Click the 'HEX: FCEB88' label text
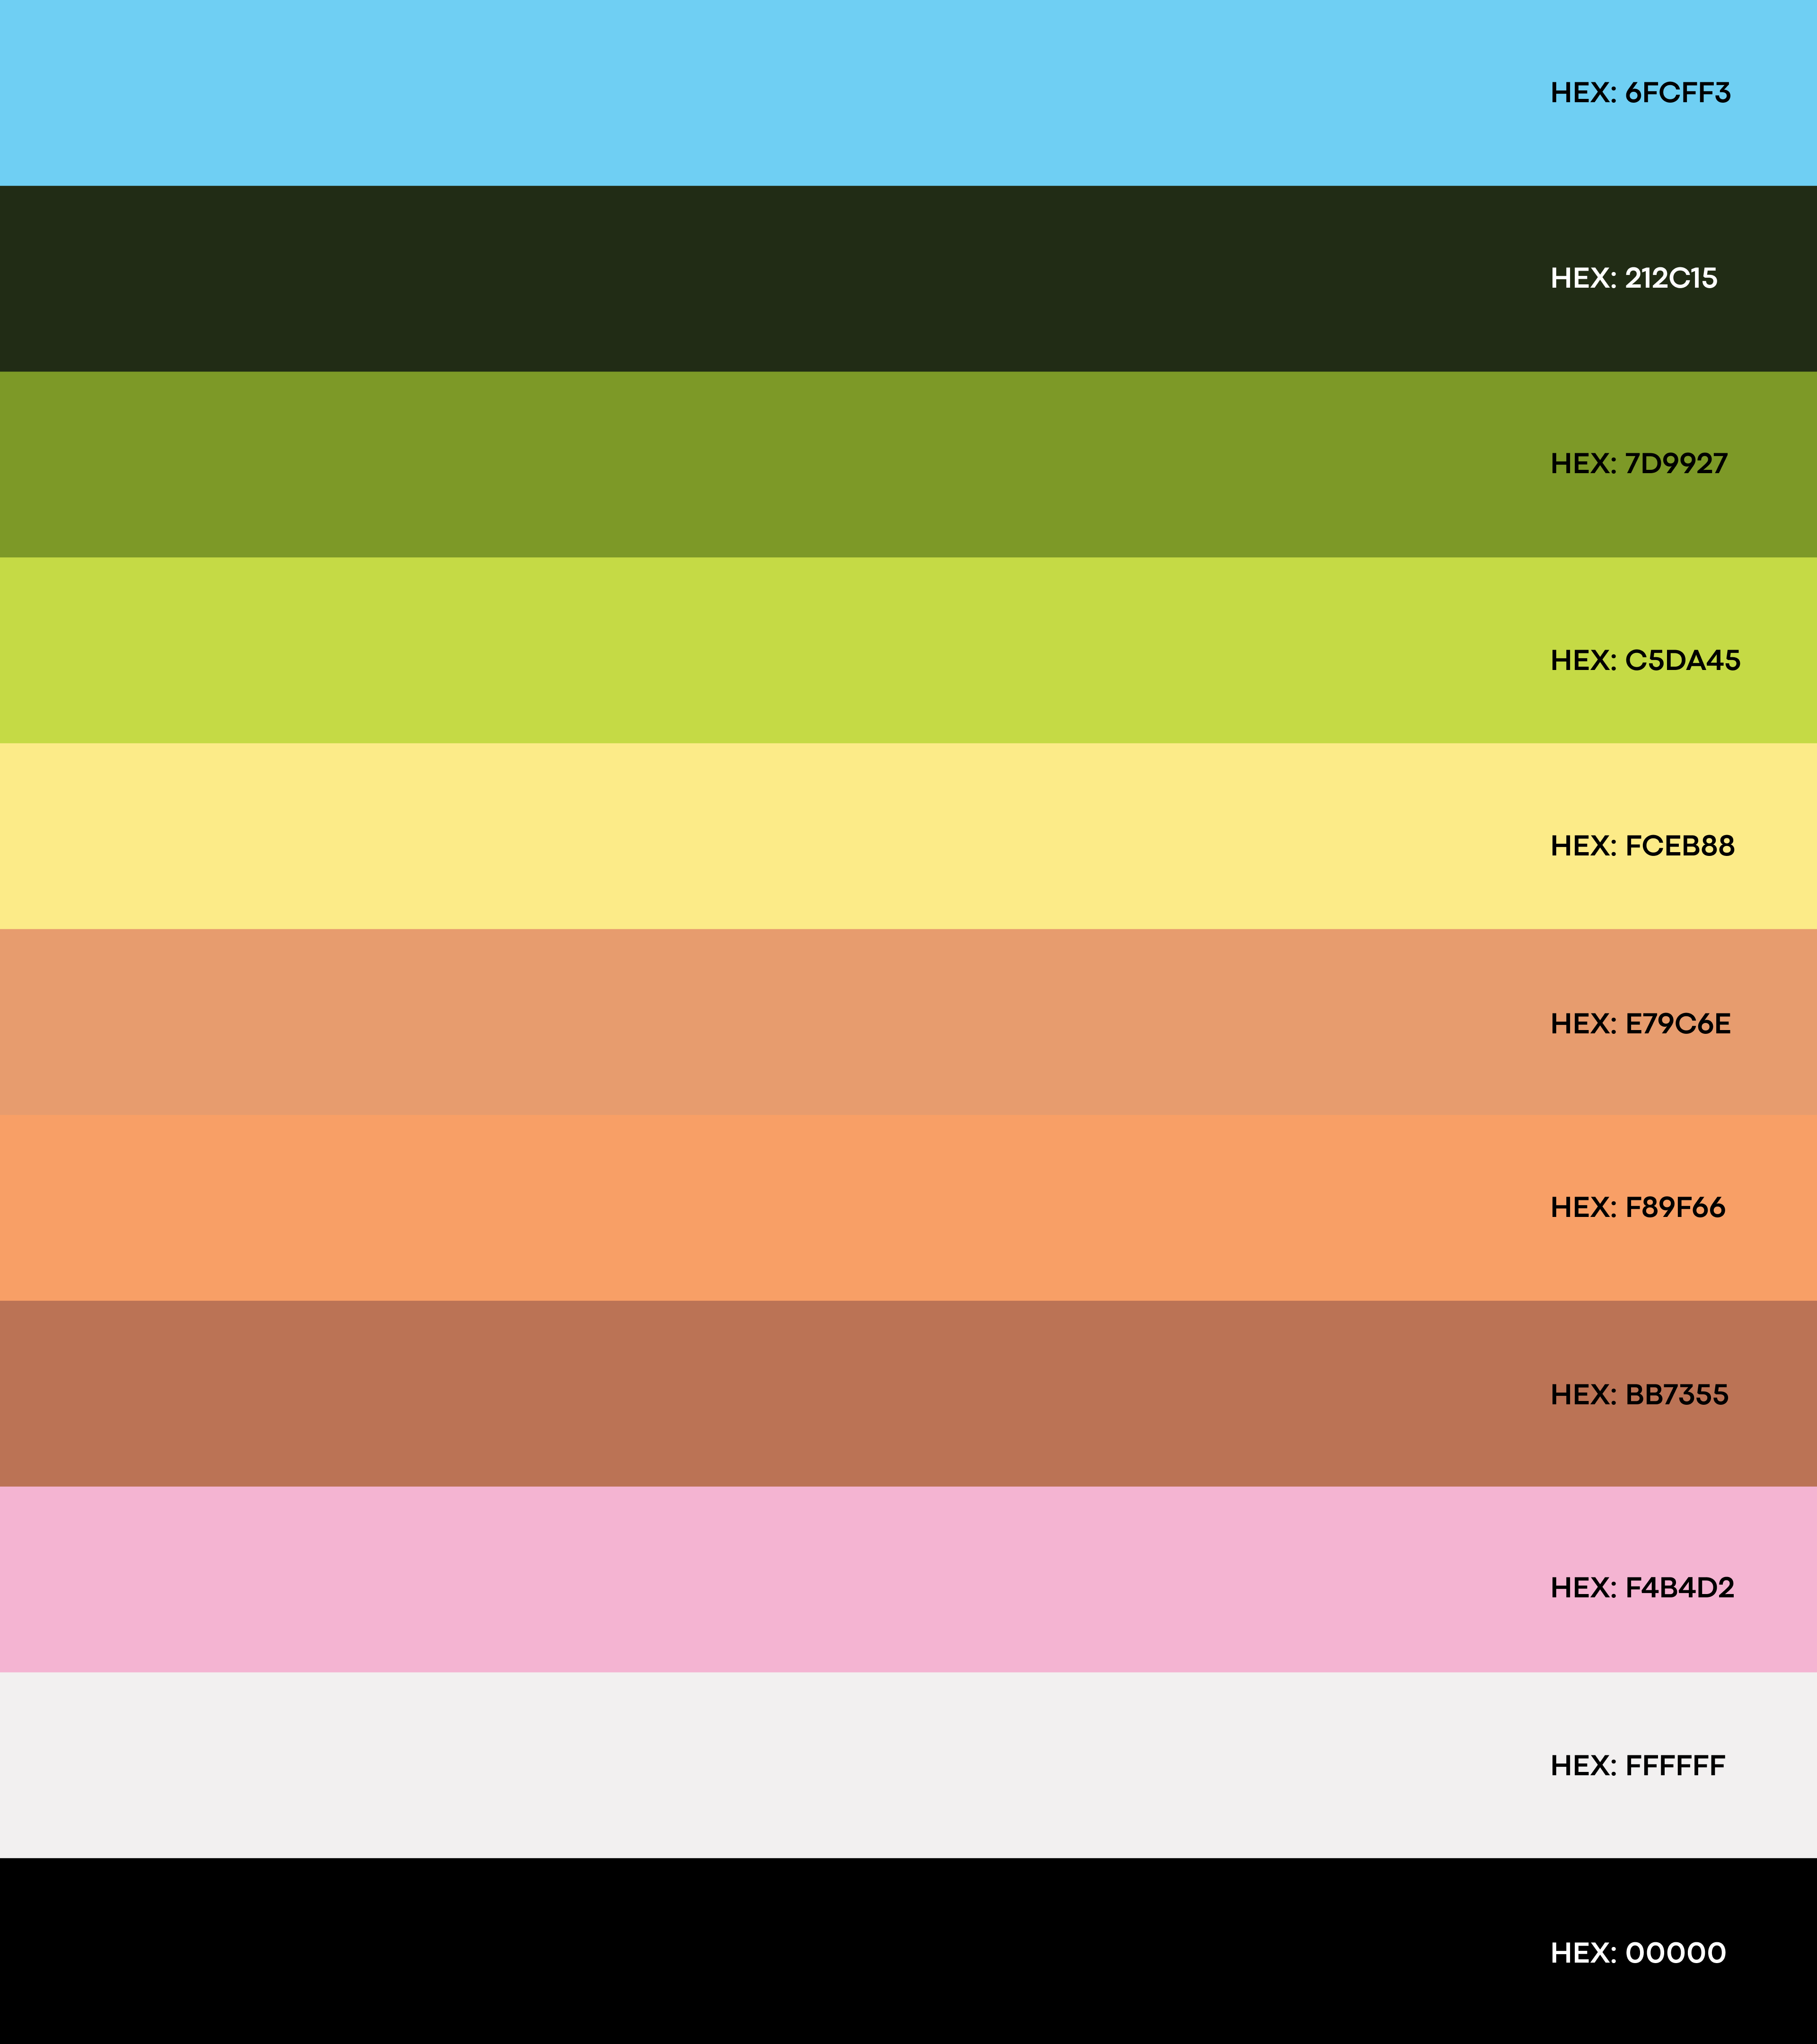This screenshot has height=2044, width=1817. (x=1642, y=846)
